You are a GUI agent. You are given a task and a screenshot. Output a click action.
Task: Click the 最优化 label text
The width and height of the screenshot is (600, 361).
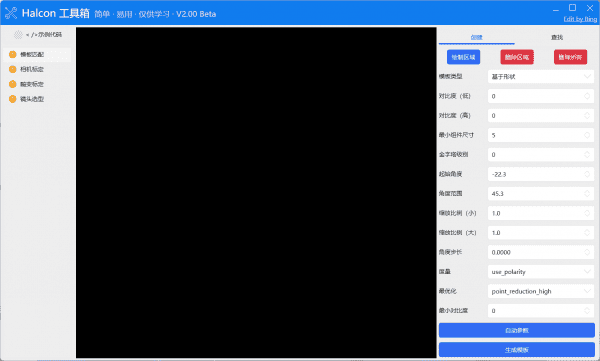click(447, 291)
